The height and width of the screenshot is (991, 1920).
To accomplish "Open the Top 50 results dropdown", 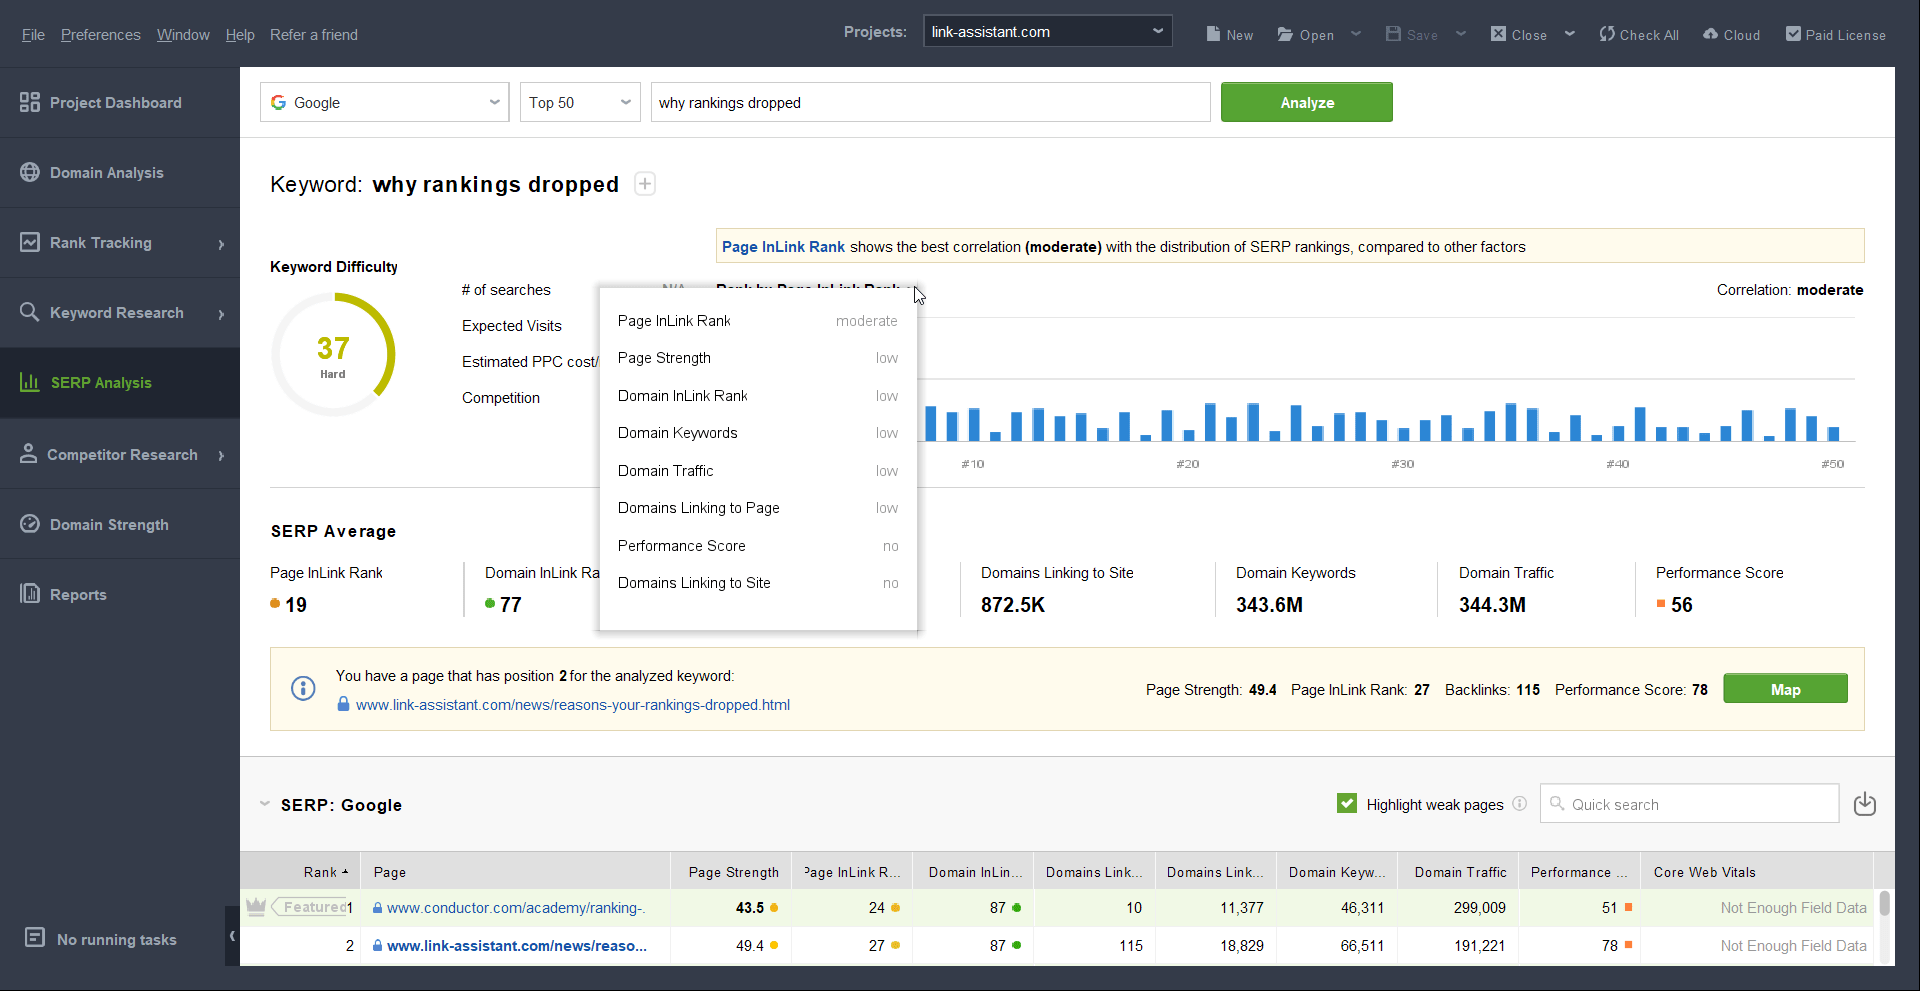I will click(x=580, y=102).
